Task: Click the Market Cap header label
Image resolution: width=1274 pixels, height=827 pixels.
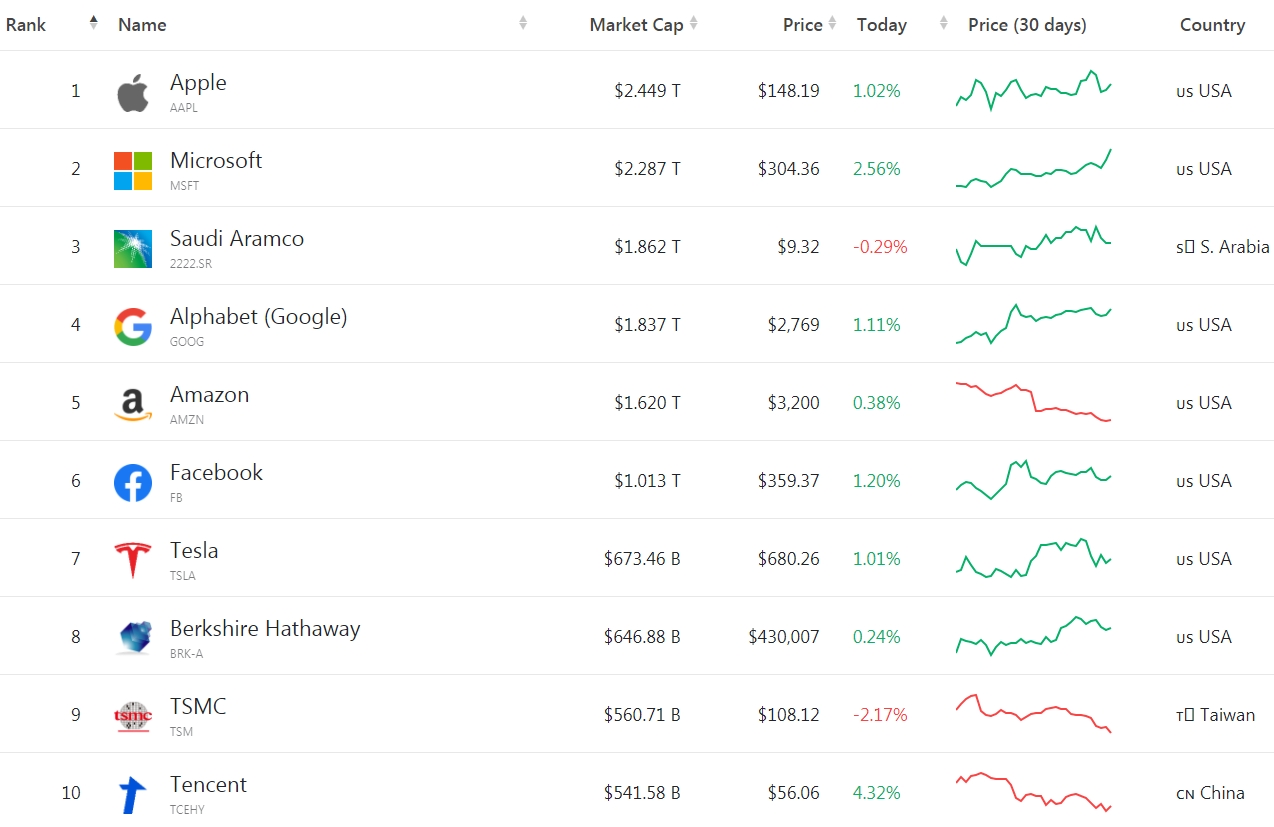Action: point(636,25)
